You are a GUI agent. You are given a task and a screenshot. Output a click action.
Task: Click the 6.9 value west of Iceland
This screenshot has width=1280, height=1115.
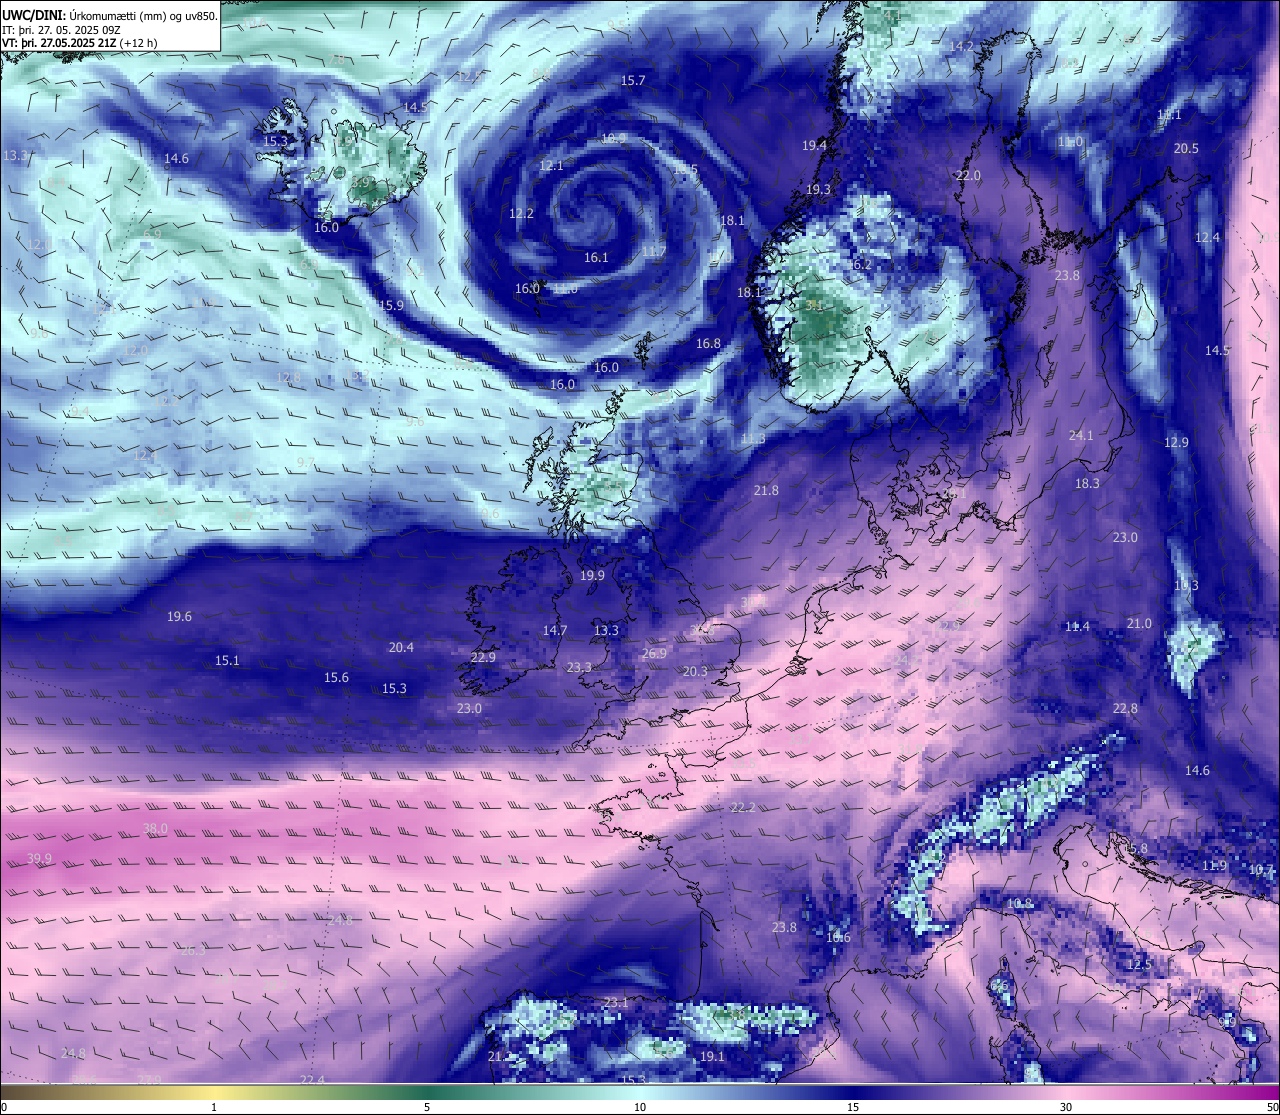(x=152, y=233)
